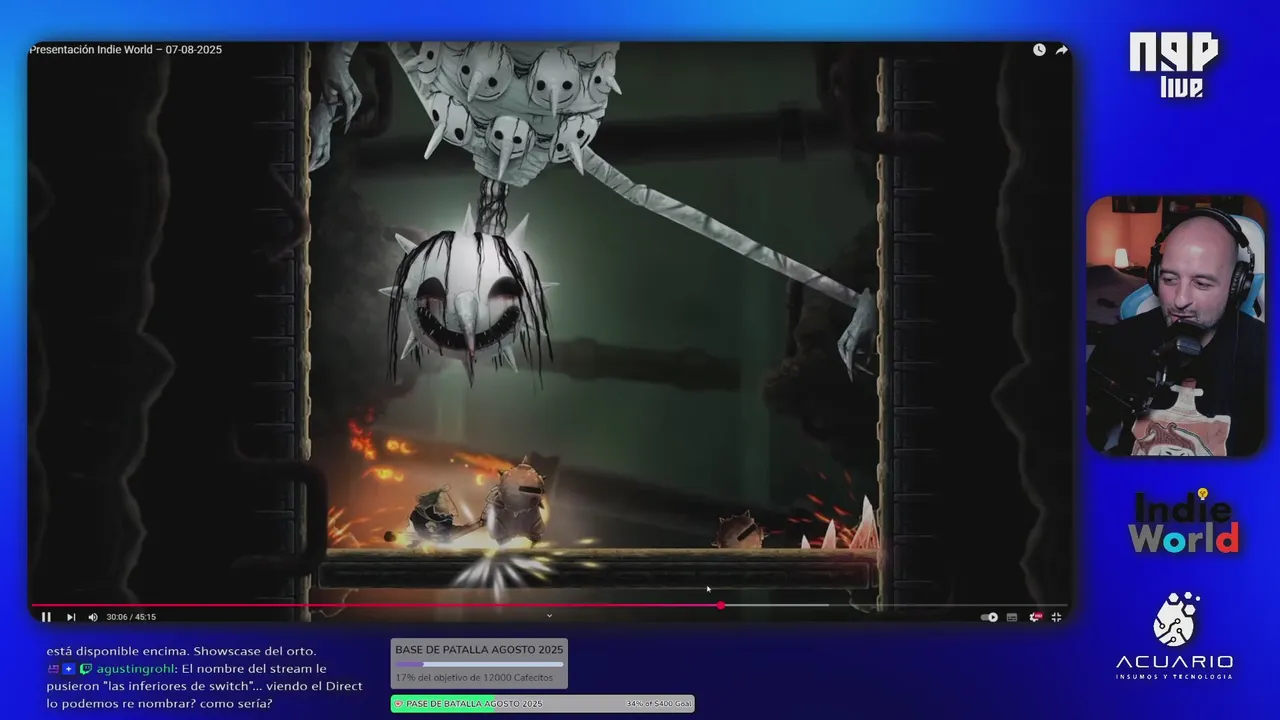Click the blue plus badge in chat
Image resolution: width=1280 pixels, height=720 pixels.
[x=68, y=669]
